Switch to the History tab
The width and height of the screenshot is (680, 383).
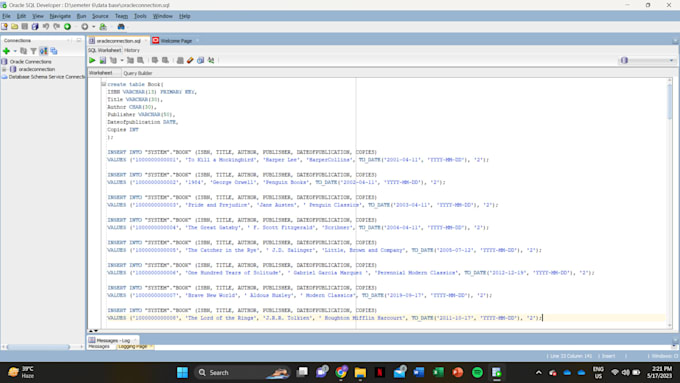click(132, 50)
